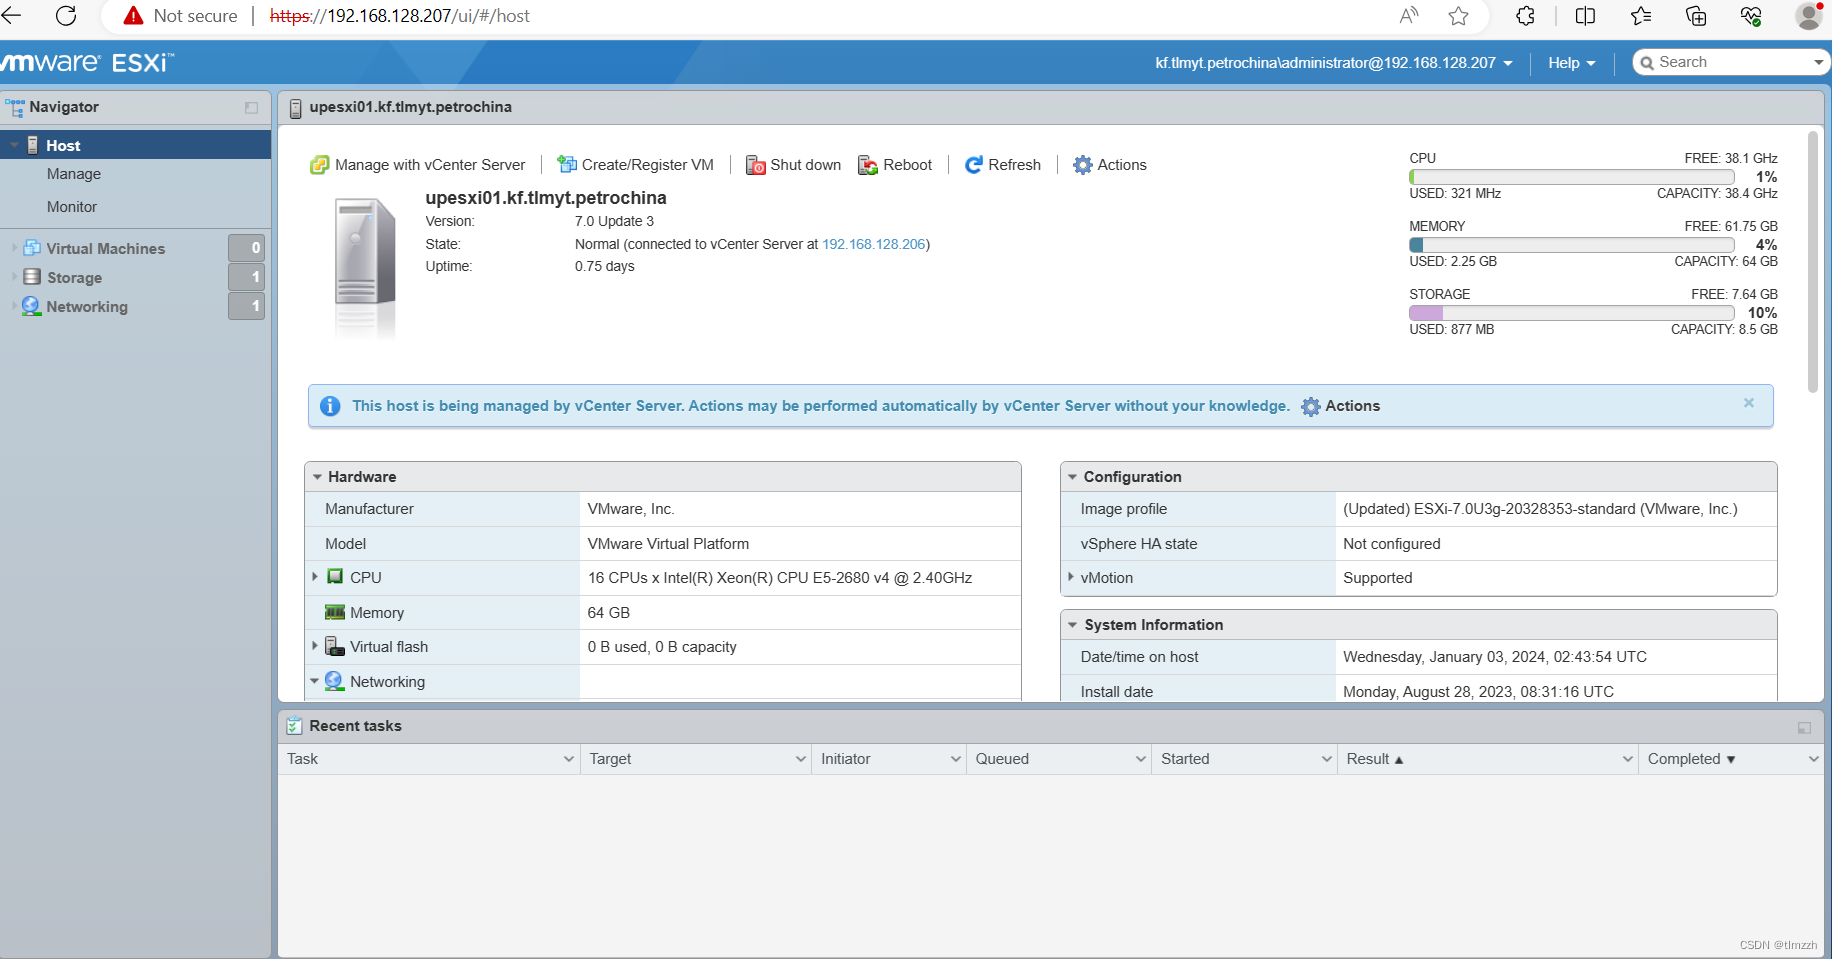Minimize the Navigator panel
This screenshot has height=959, width=1832.
251,107
